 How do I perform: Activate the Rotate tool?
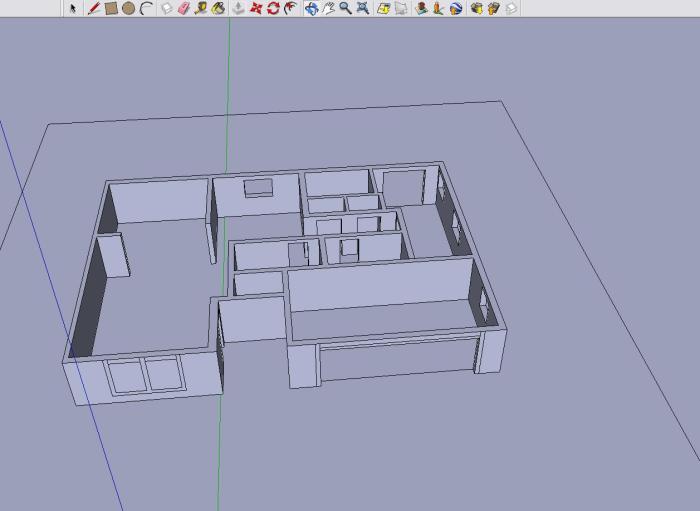click(272, 8)
